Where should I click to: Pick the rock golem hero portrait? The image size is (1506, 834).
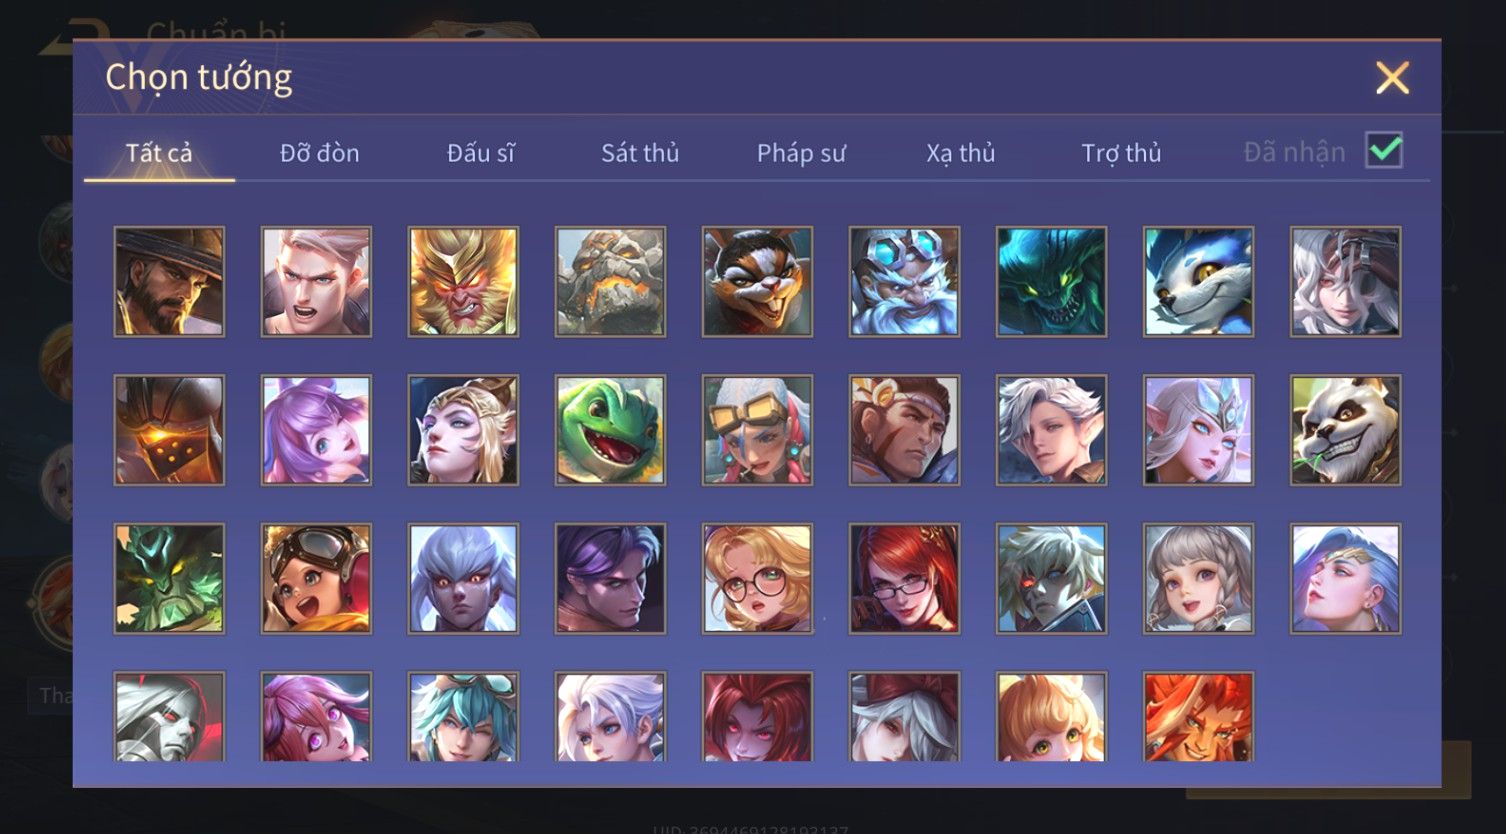(x=610, y=281)
